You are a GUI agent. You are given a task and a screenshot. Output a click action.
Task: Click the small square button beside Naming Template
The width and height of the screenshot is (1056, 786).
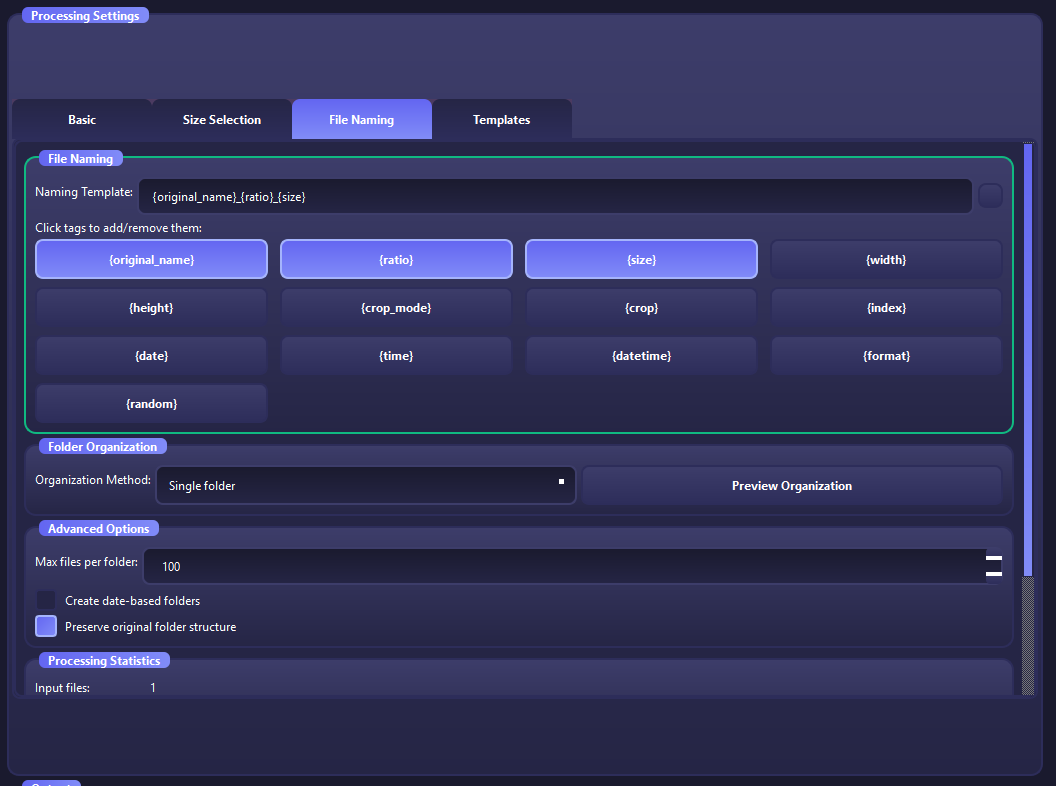click(x=990, y=196)
